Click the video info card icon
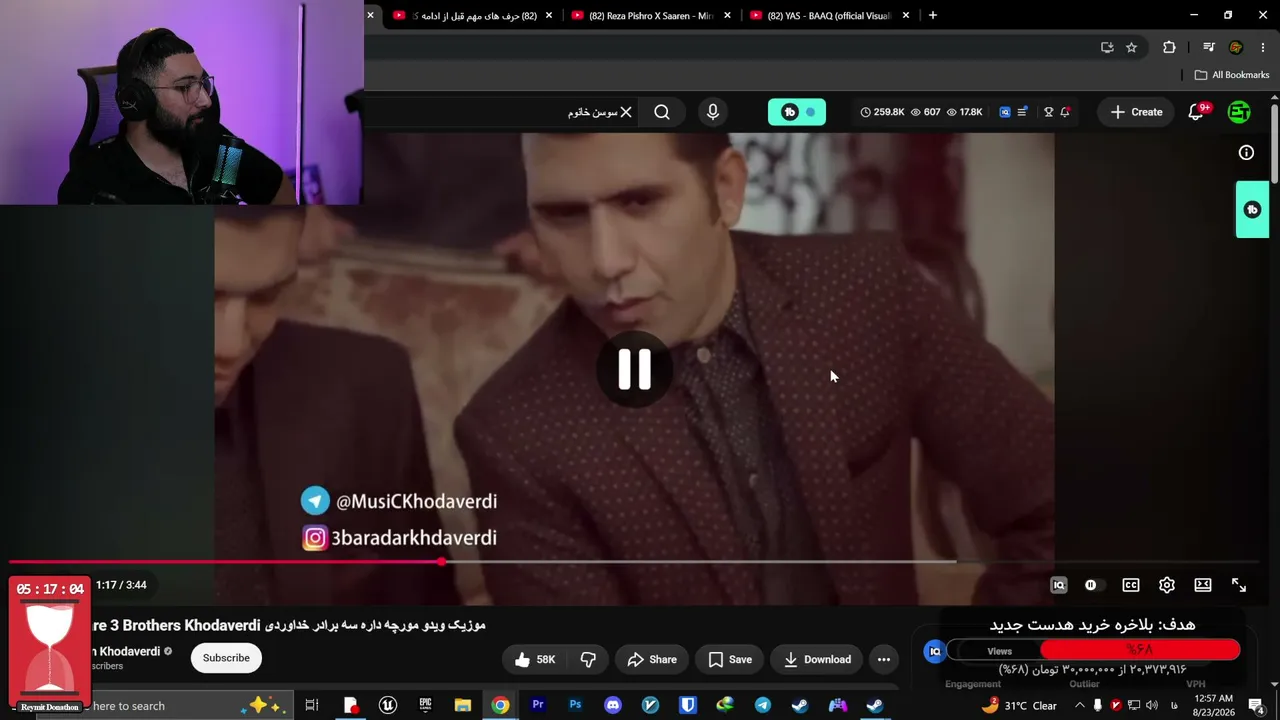1280x720 pixels. (1246, 153)
